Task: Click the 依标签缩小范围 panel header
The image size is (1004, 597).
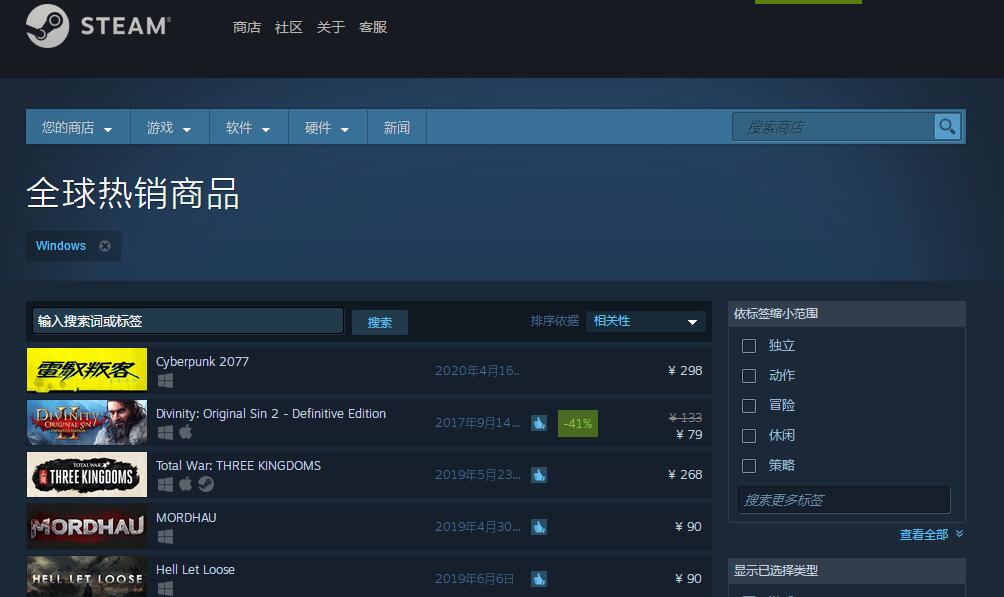Action: click(x=846, y=314)
